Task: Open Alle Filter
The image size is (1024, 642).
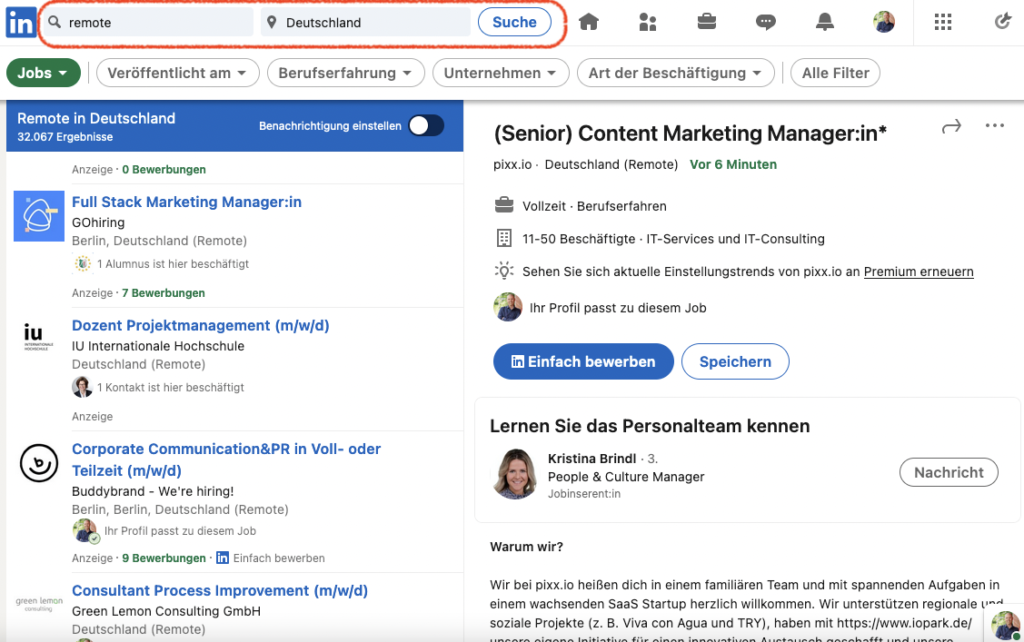Action: (835, 72)
